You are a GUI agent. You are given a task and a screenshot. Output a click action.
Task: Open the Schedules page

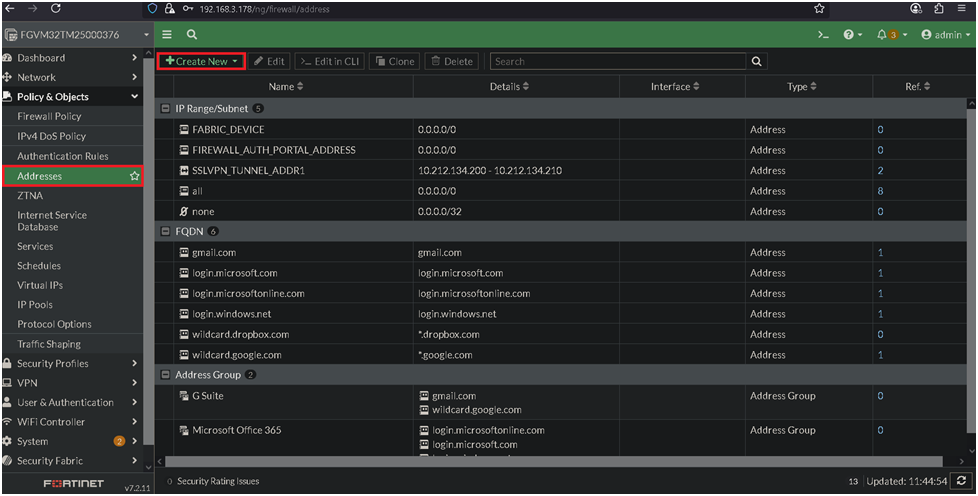click(x=39, y=266)
